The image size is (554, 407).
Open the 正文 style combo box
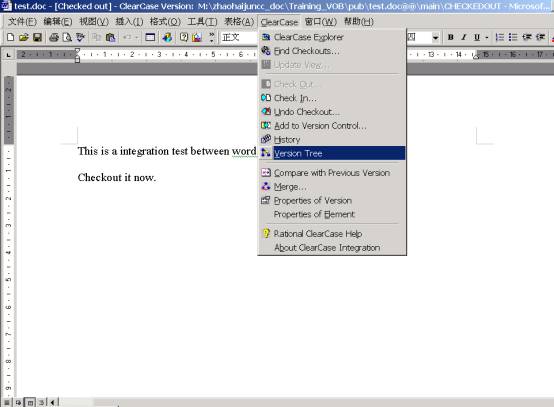[x=239, y=37]
